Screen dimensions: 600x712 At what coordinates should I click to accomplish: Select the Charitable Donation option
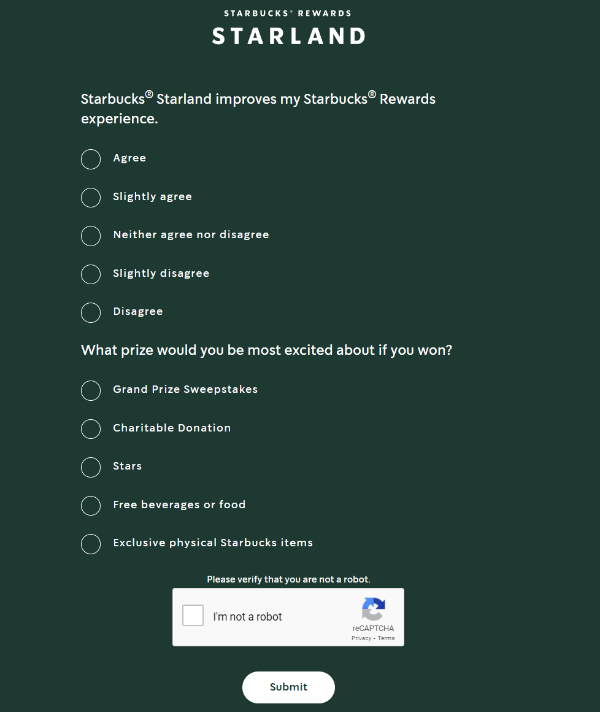[x=91, y=428]
